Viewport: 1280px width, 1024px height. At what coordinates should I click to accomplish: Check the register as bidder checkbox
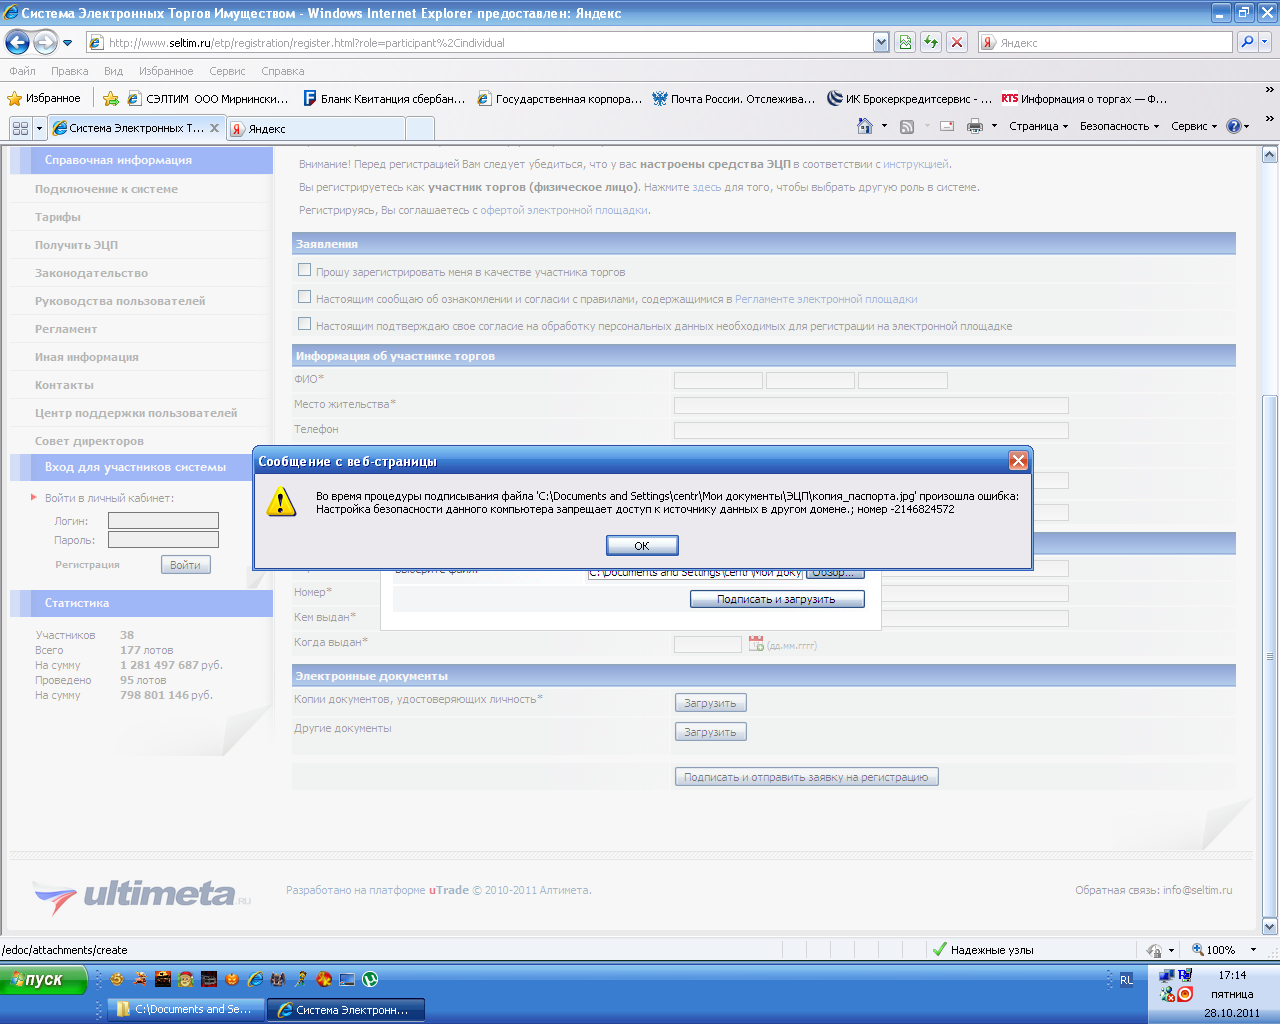coord(305,270)
